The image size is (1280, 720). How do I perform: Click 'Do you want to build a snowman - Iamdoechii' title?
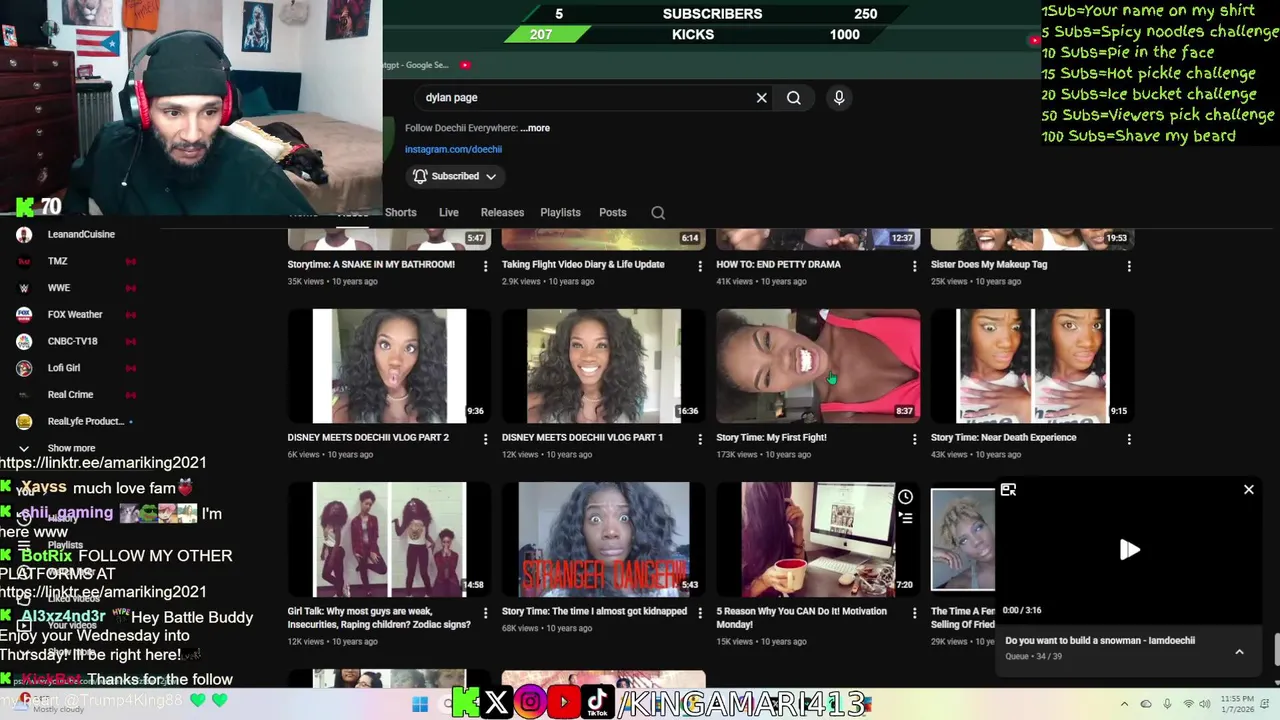point(1100,641)
